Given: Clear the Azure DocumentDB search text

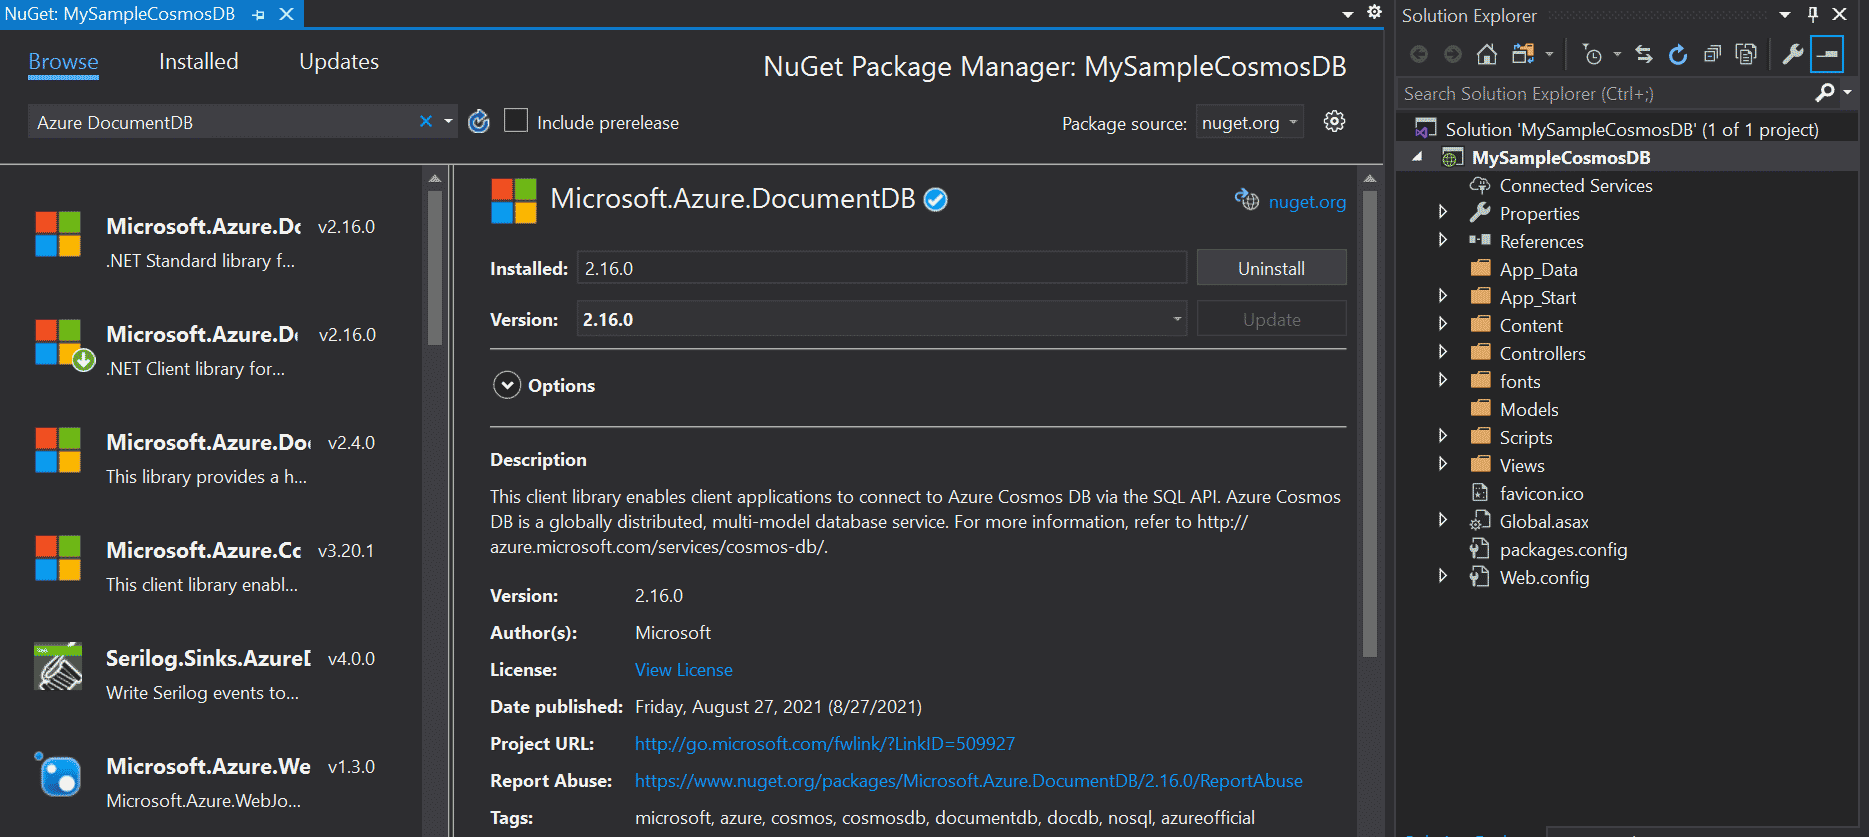Looking at the screenshot, I should point(426,121).
